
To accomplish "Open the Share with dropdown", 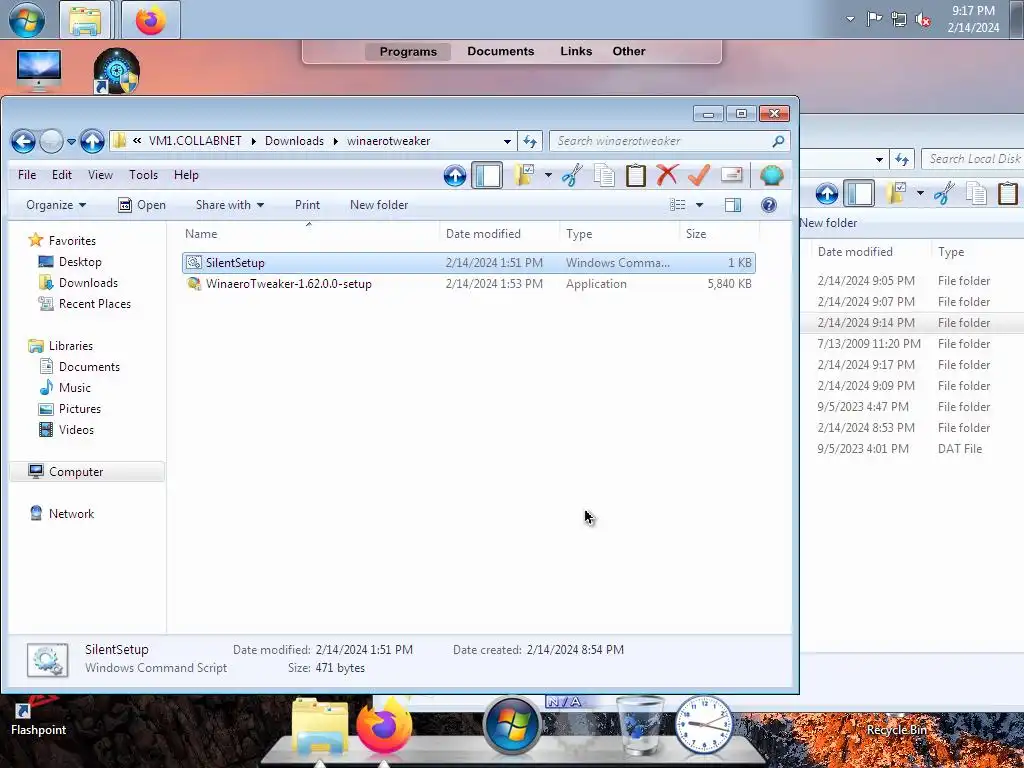I will pyautogui.click(x=230, y=205).
